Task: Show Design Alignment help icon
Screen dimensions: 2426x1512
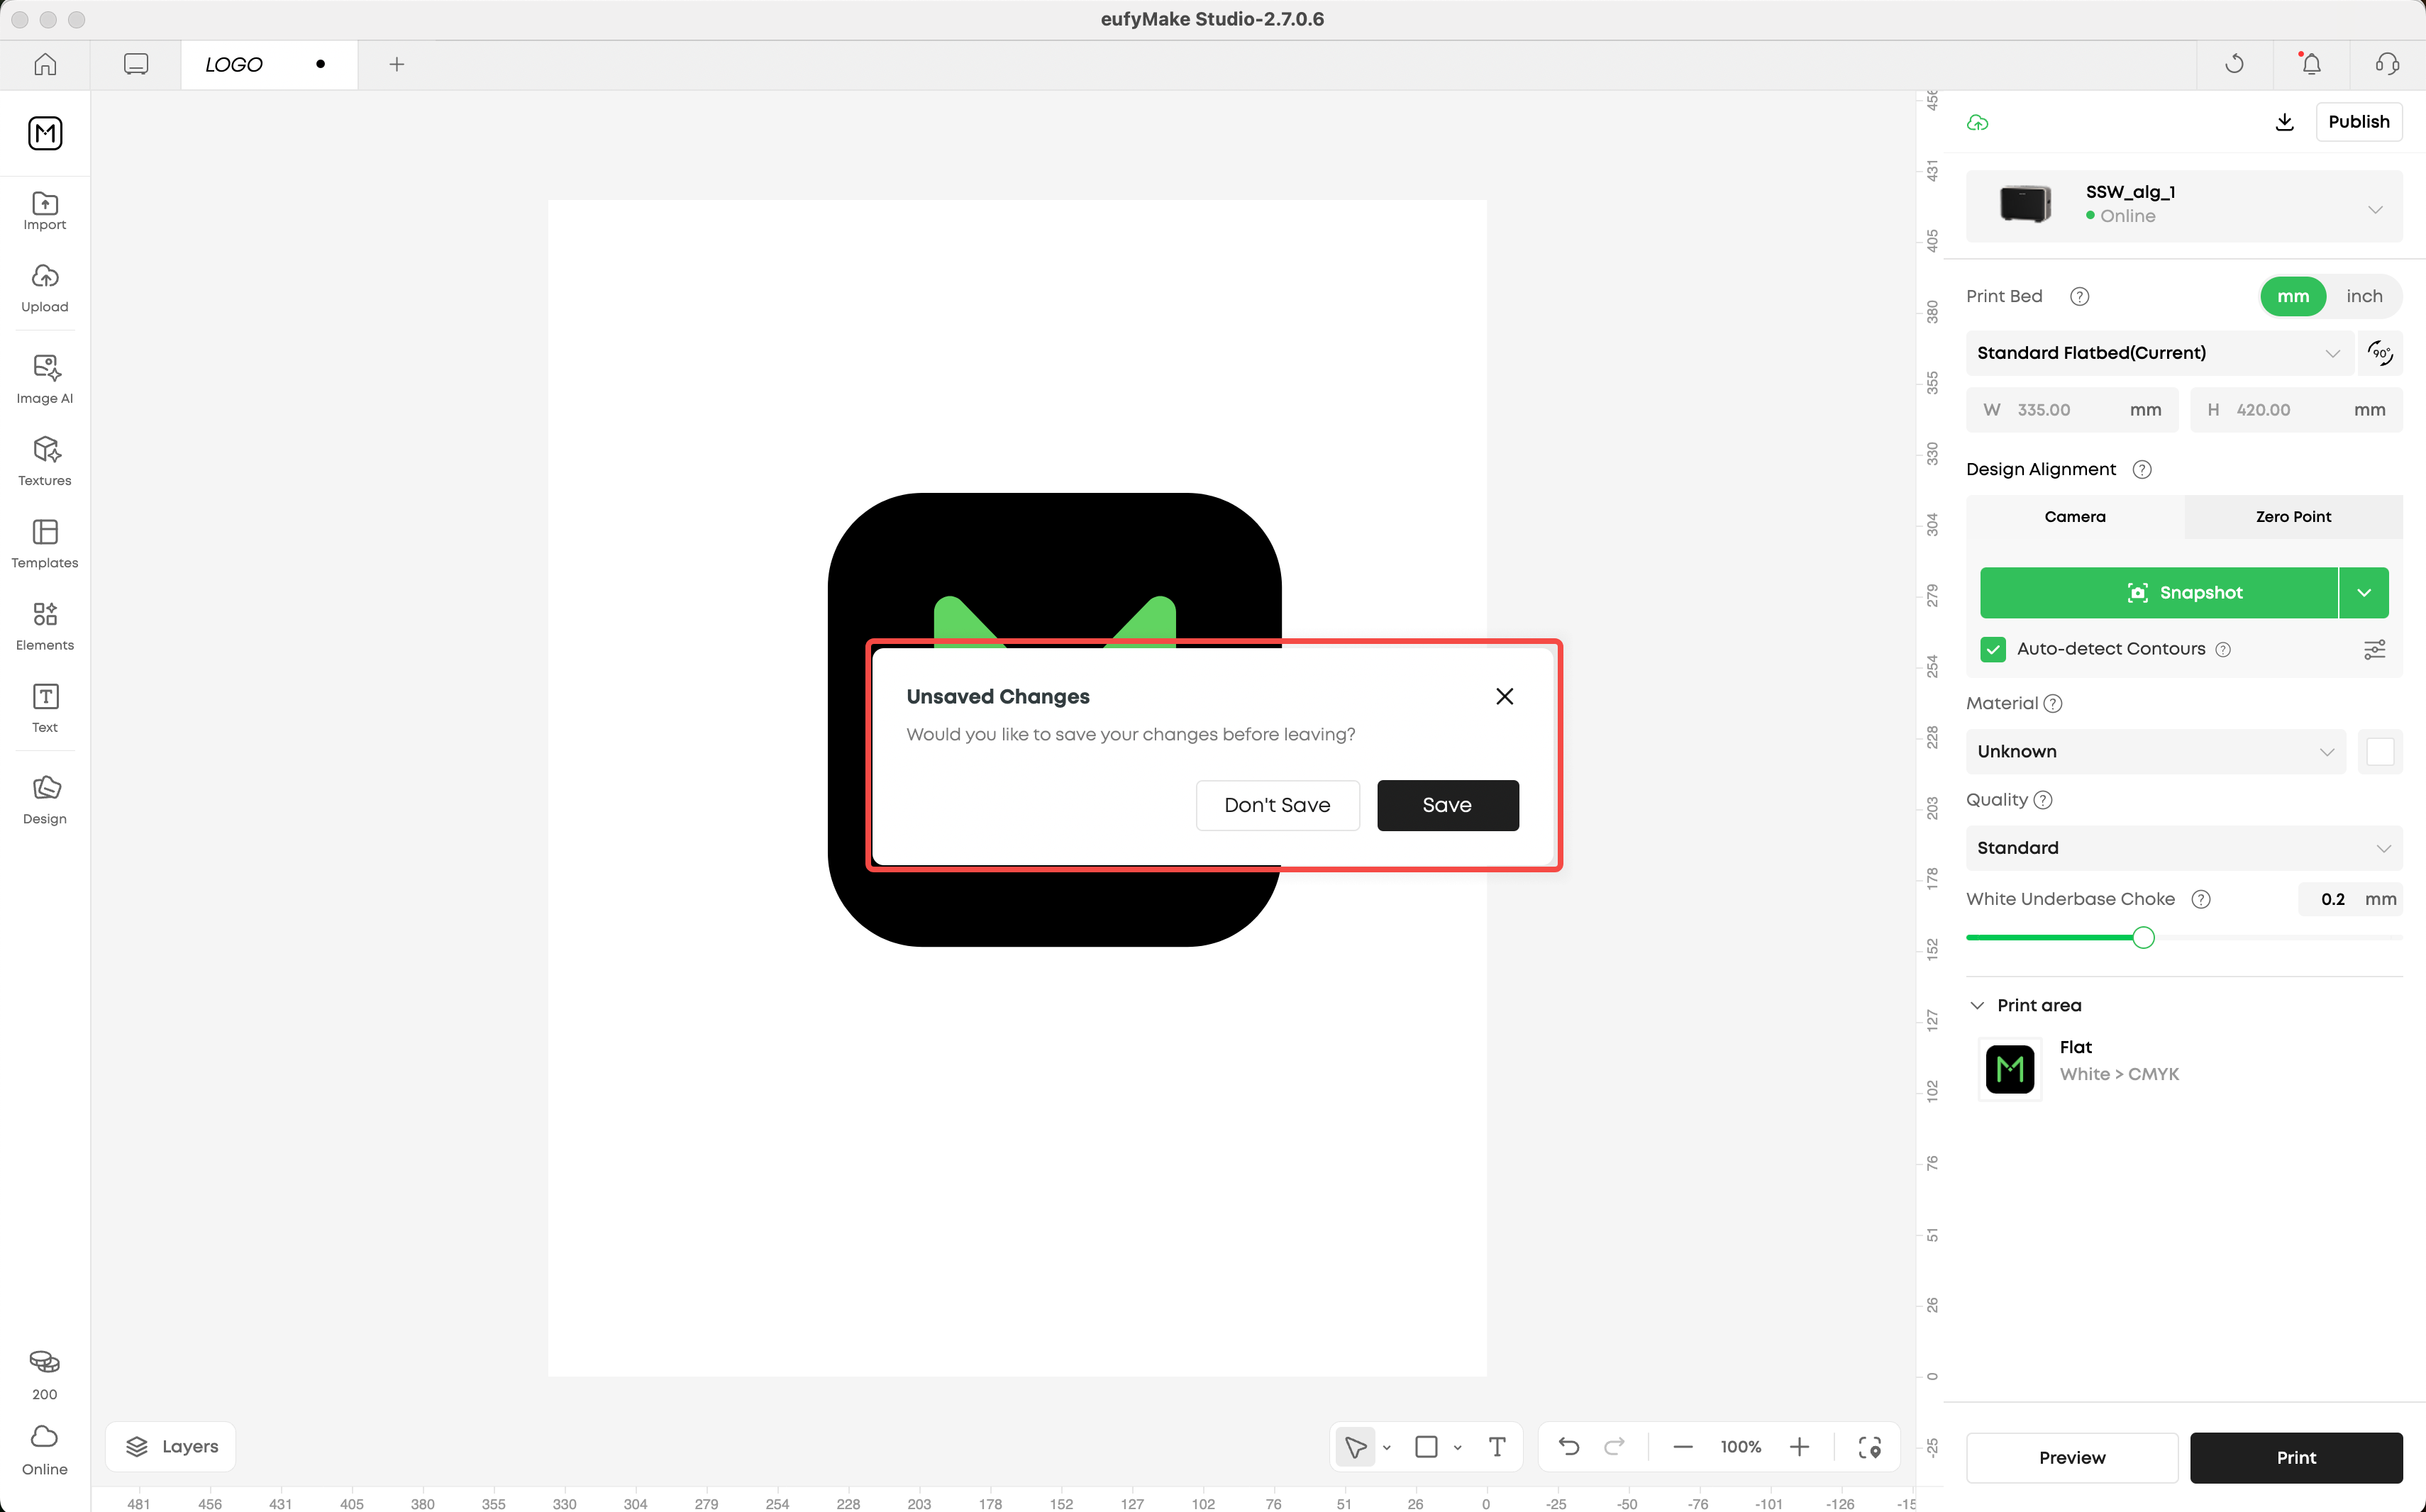Action: 2141,469
